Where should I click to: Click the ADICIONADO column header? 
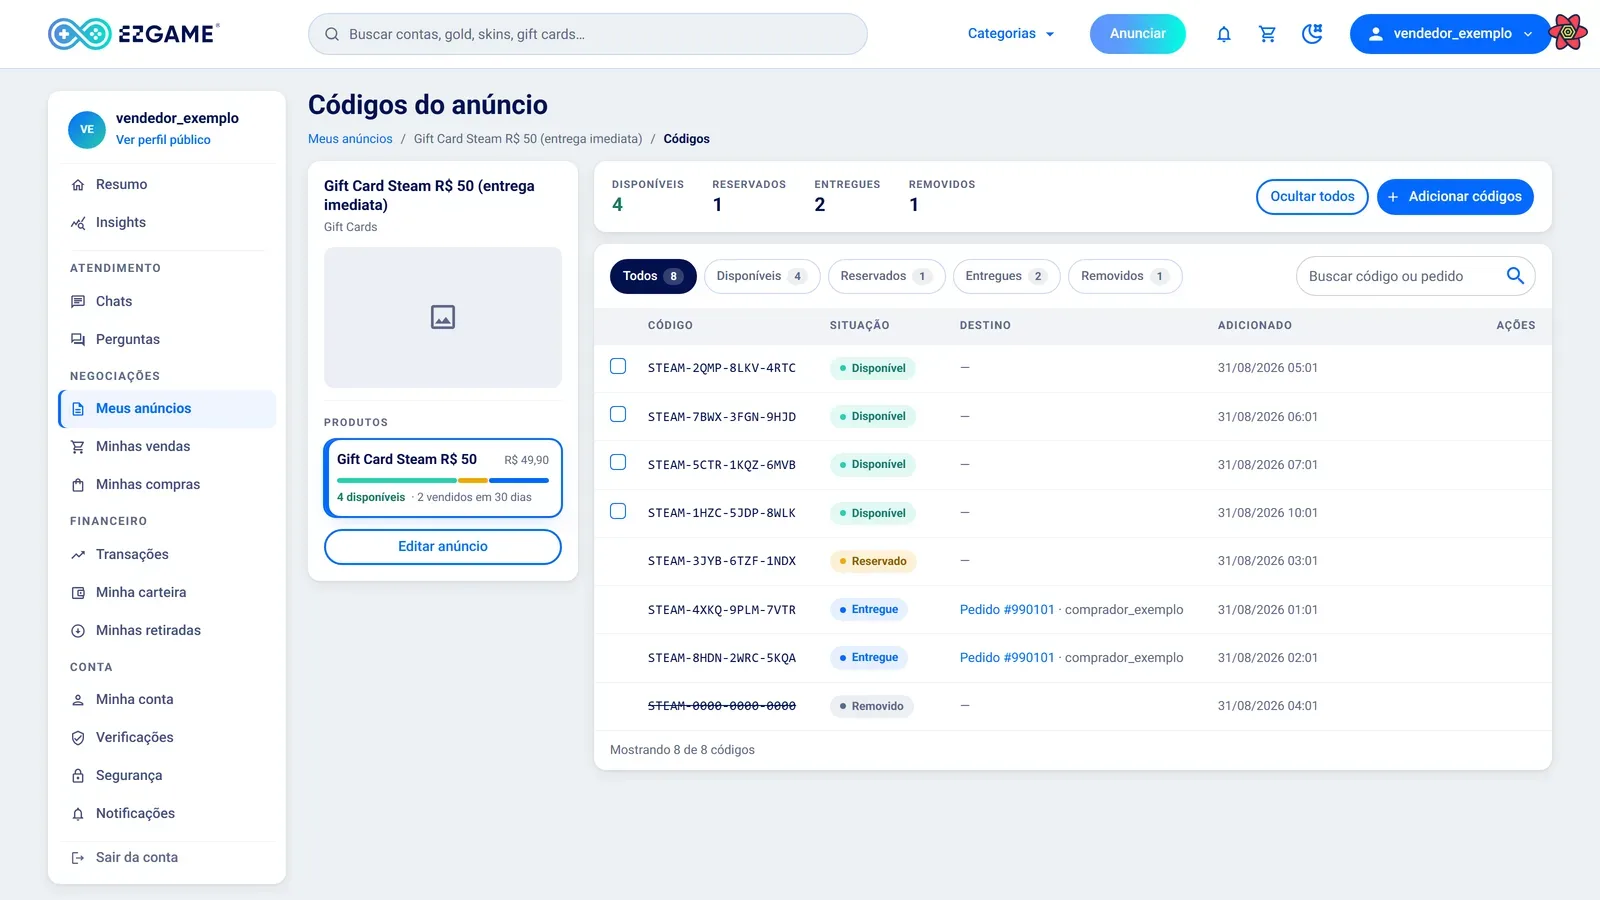pyautogui.click(x=1254, y=326)
